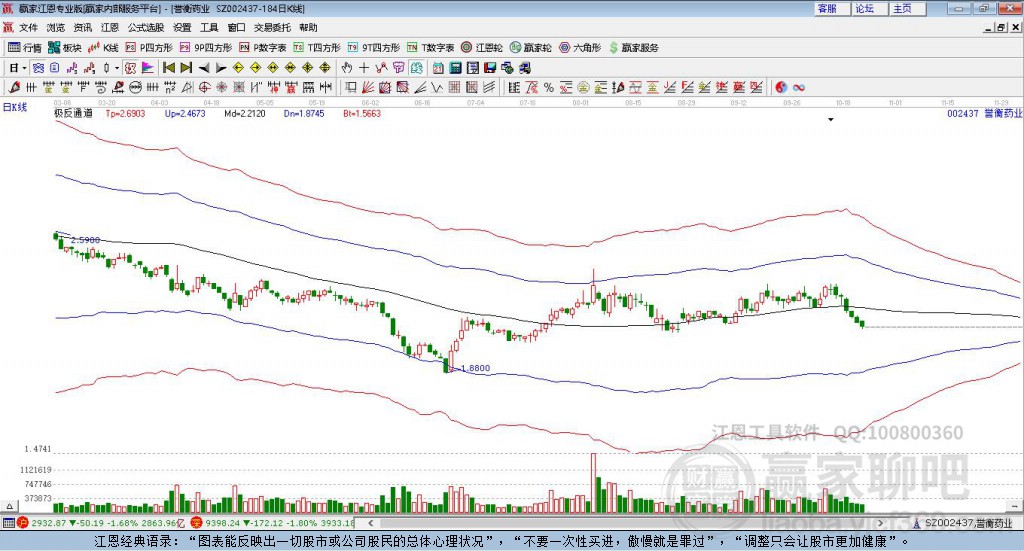The width and height of the screenshot is (1024, 551).
Task: Click the small black triangle marker
Action: 831,119
